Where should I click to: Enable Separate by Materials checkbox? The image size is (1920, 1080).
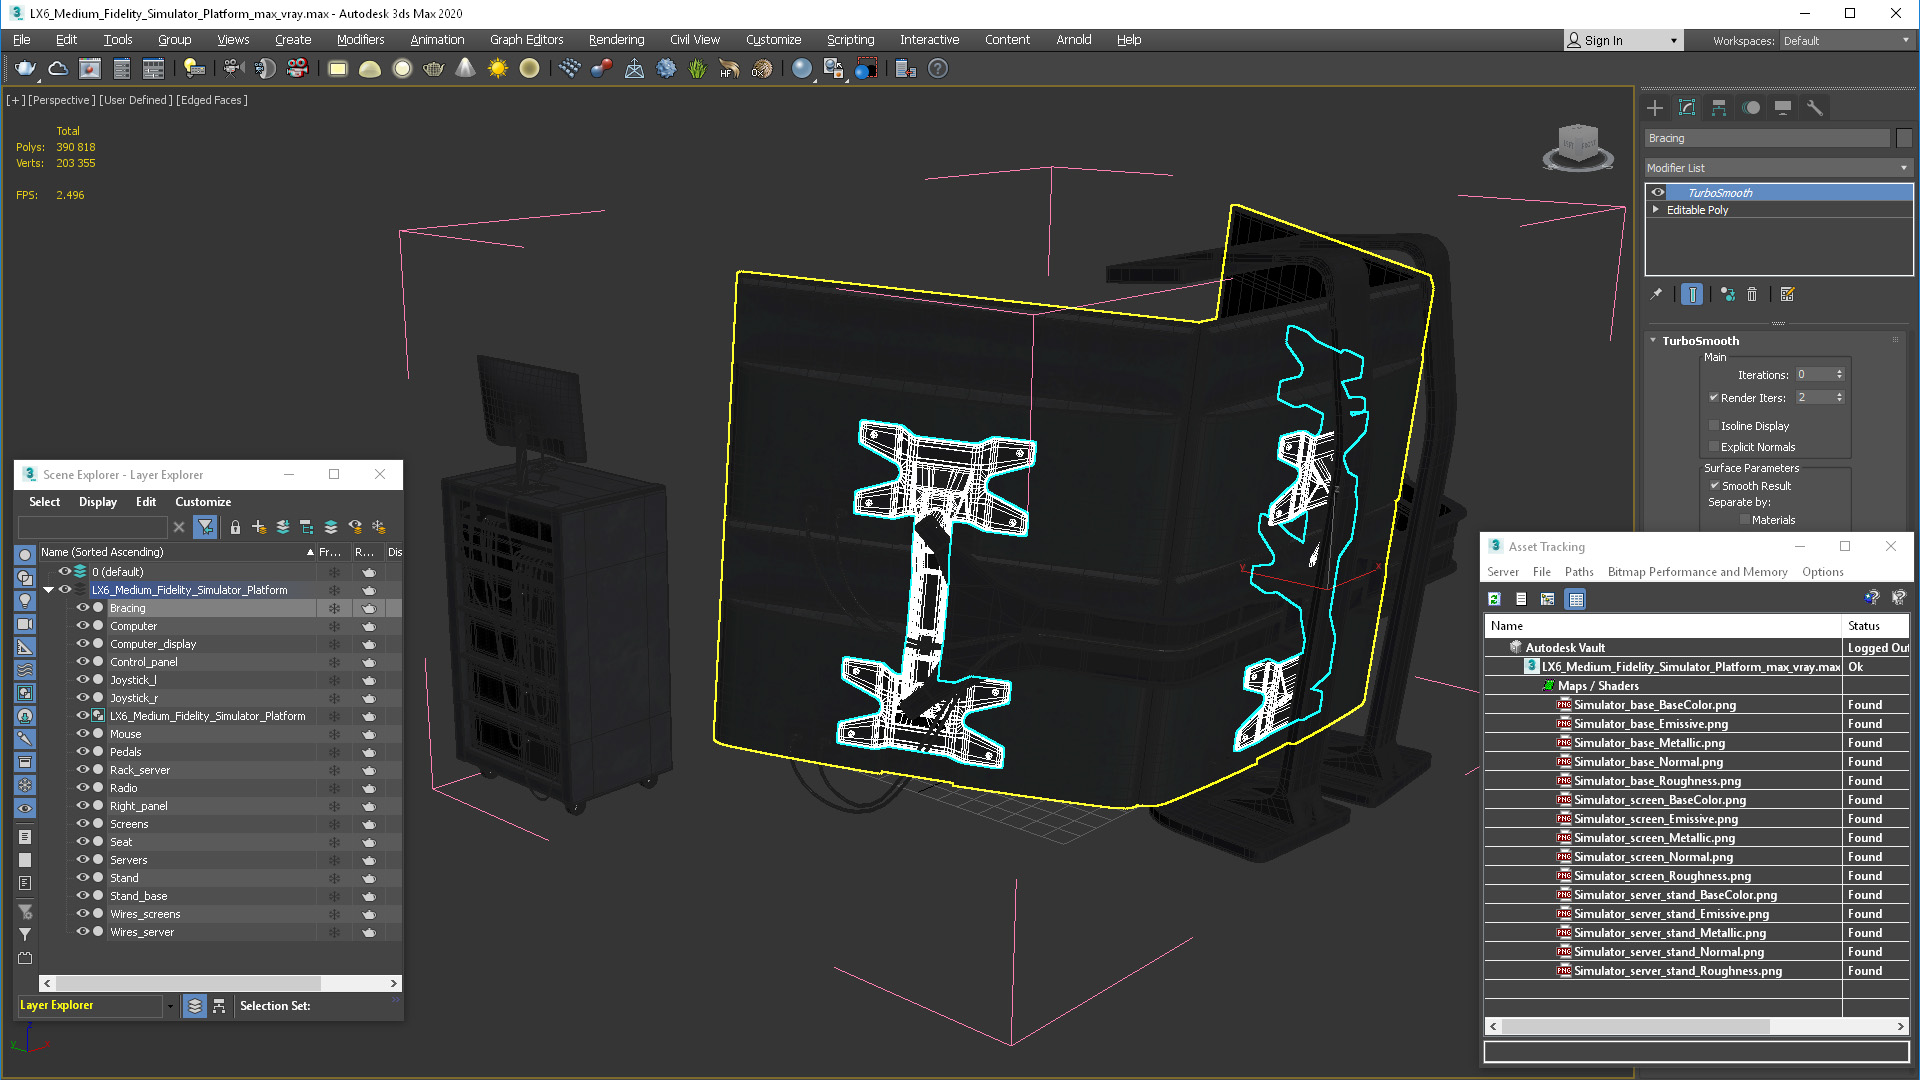tap(1745, 520)
